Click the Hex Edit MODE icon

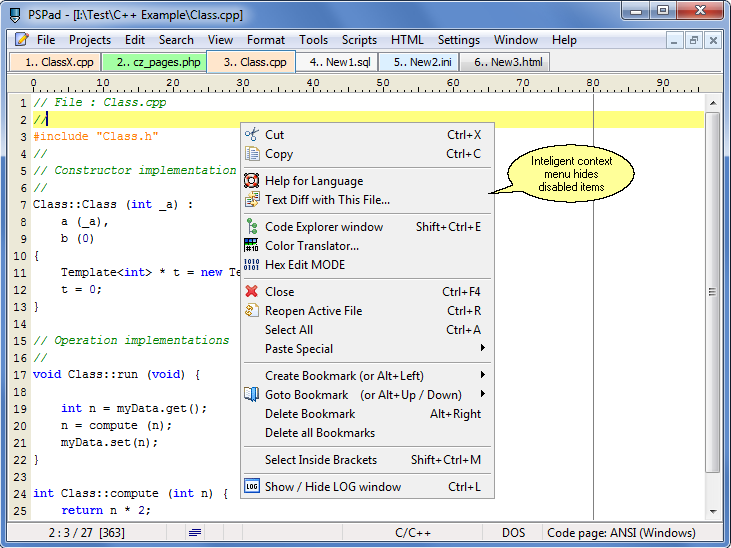coord(252,265)
